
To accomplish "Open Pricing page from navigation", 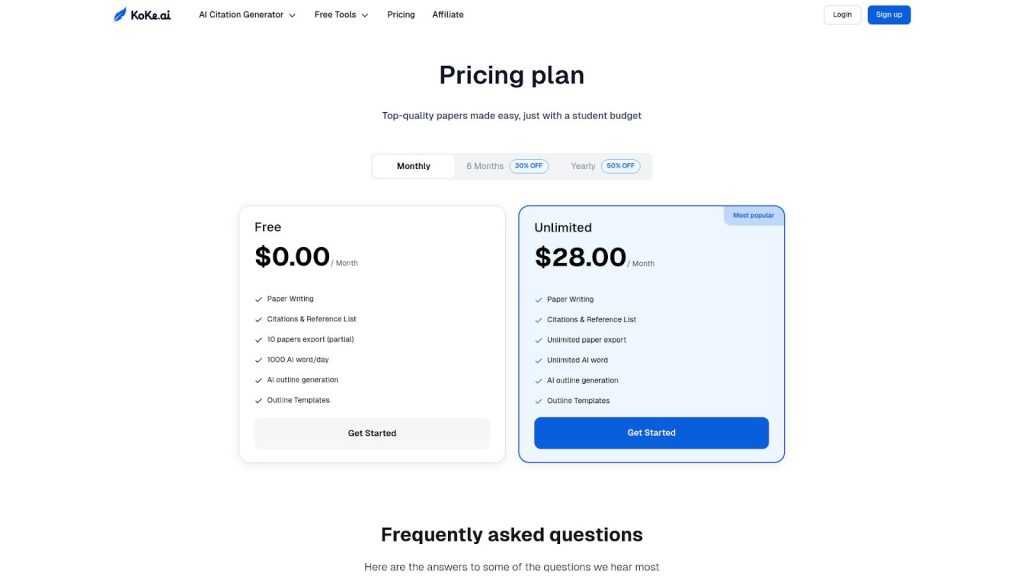I will tap(401, 15).
